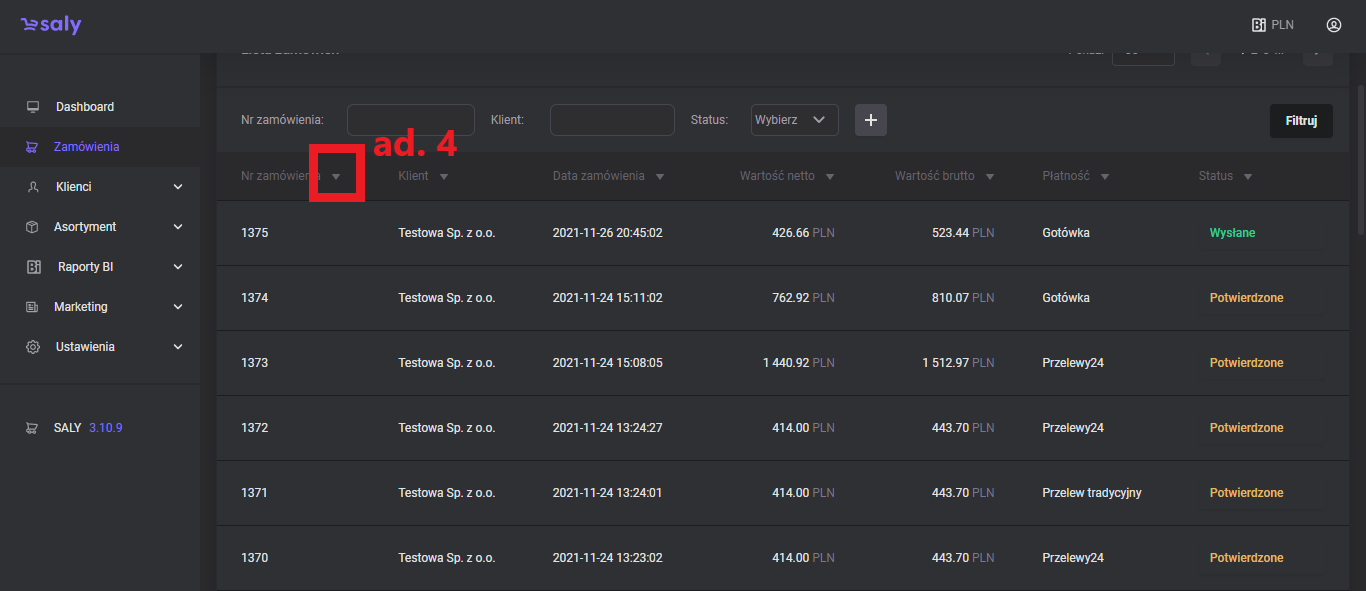Focus the Nr zamówienia input field
1366x591 pixels.
coord(410,120)
